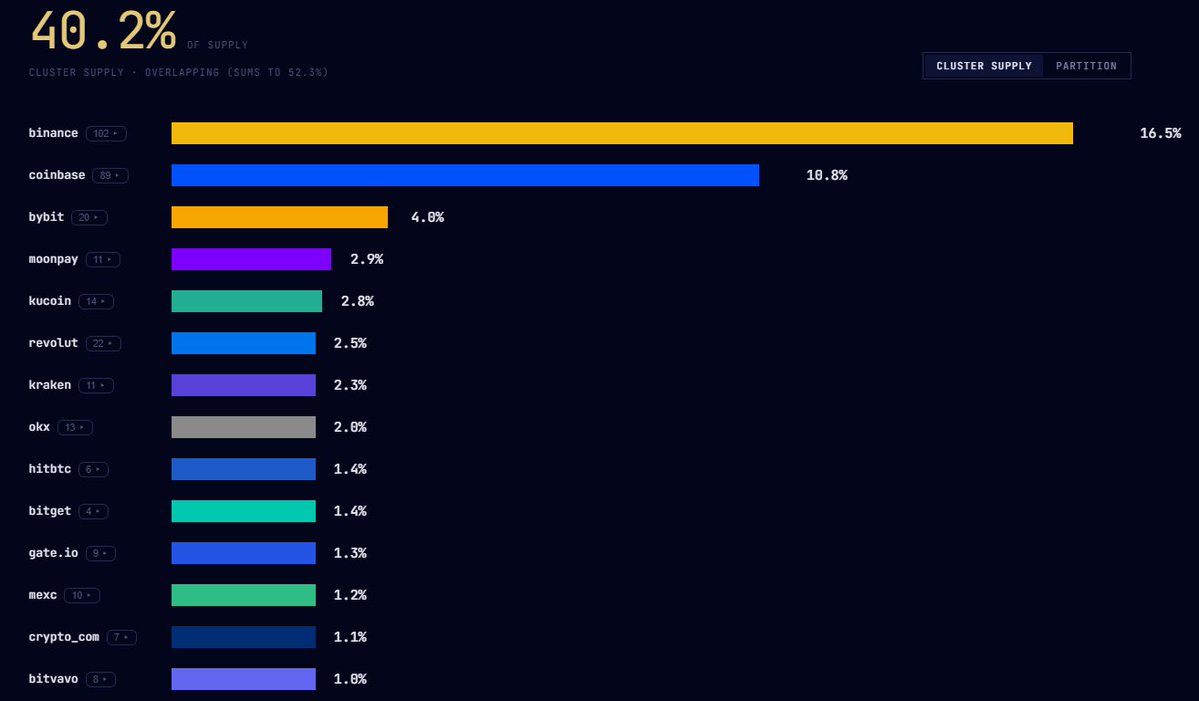Click the binance label
This screenshot has width=1199, height=701.
coord(54,133)
